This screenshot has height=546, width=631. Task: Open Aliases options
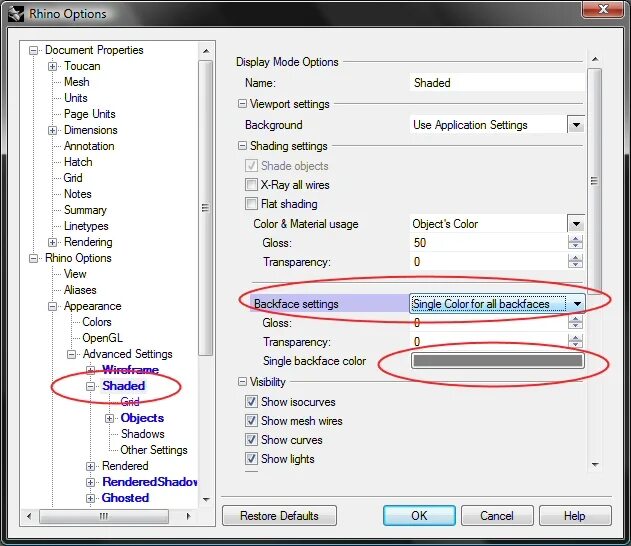[x=80, y=290]
